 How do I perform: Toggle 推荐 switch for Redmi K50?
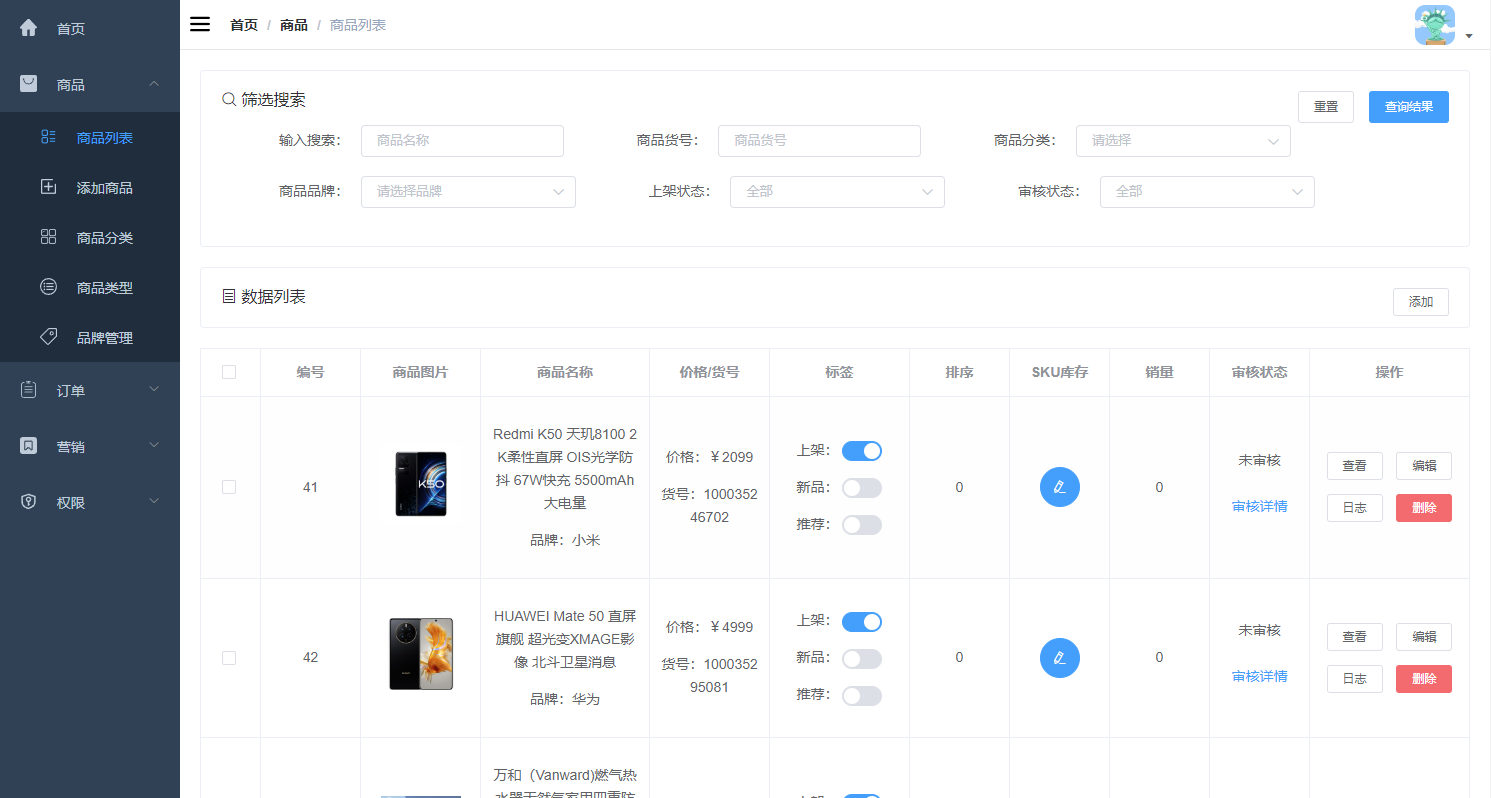(x=862, y=525)
